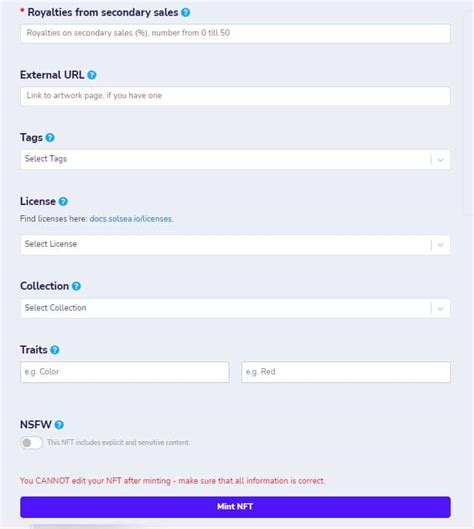Click inside the Select Tags combo box
The height and width of the screenshot is (529, 474).
click(x=225, y=160)
